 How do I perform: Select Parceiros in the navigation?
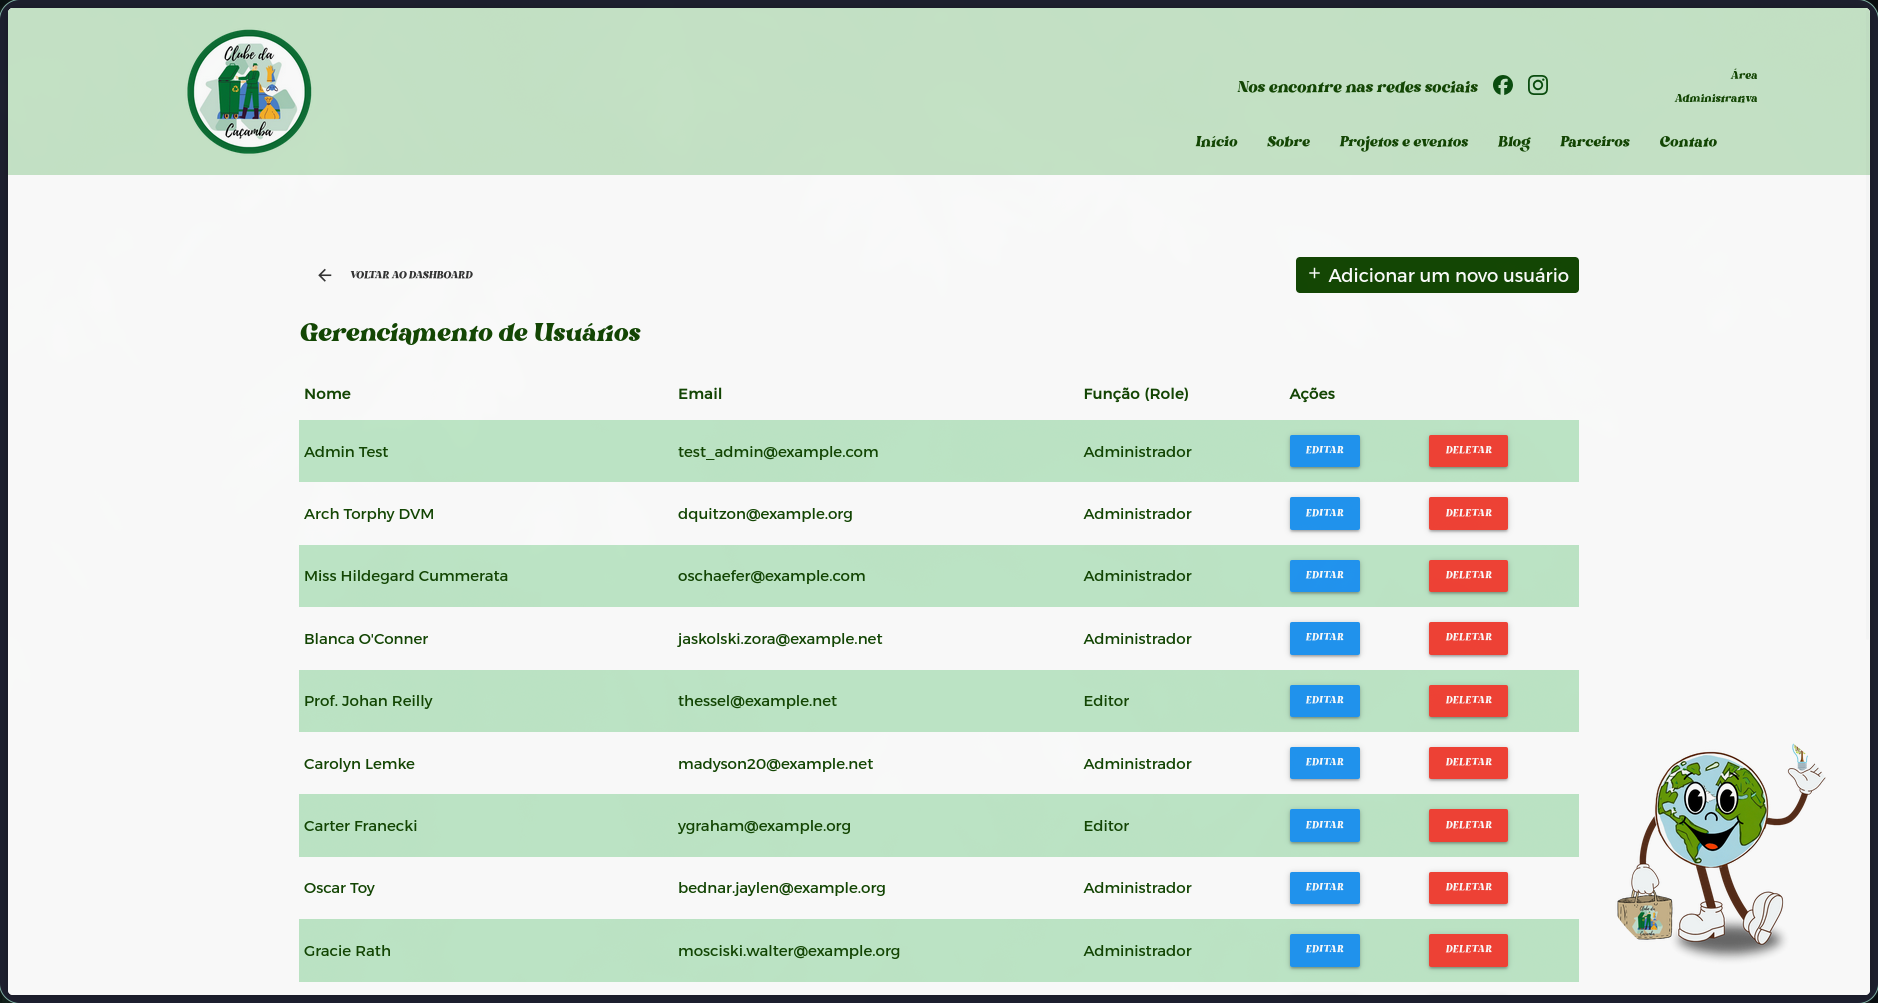click(x=1594, y=142)
